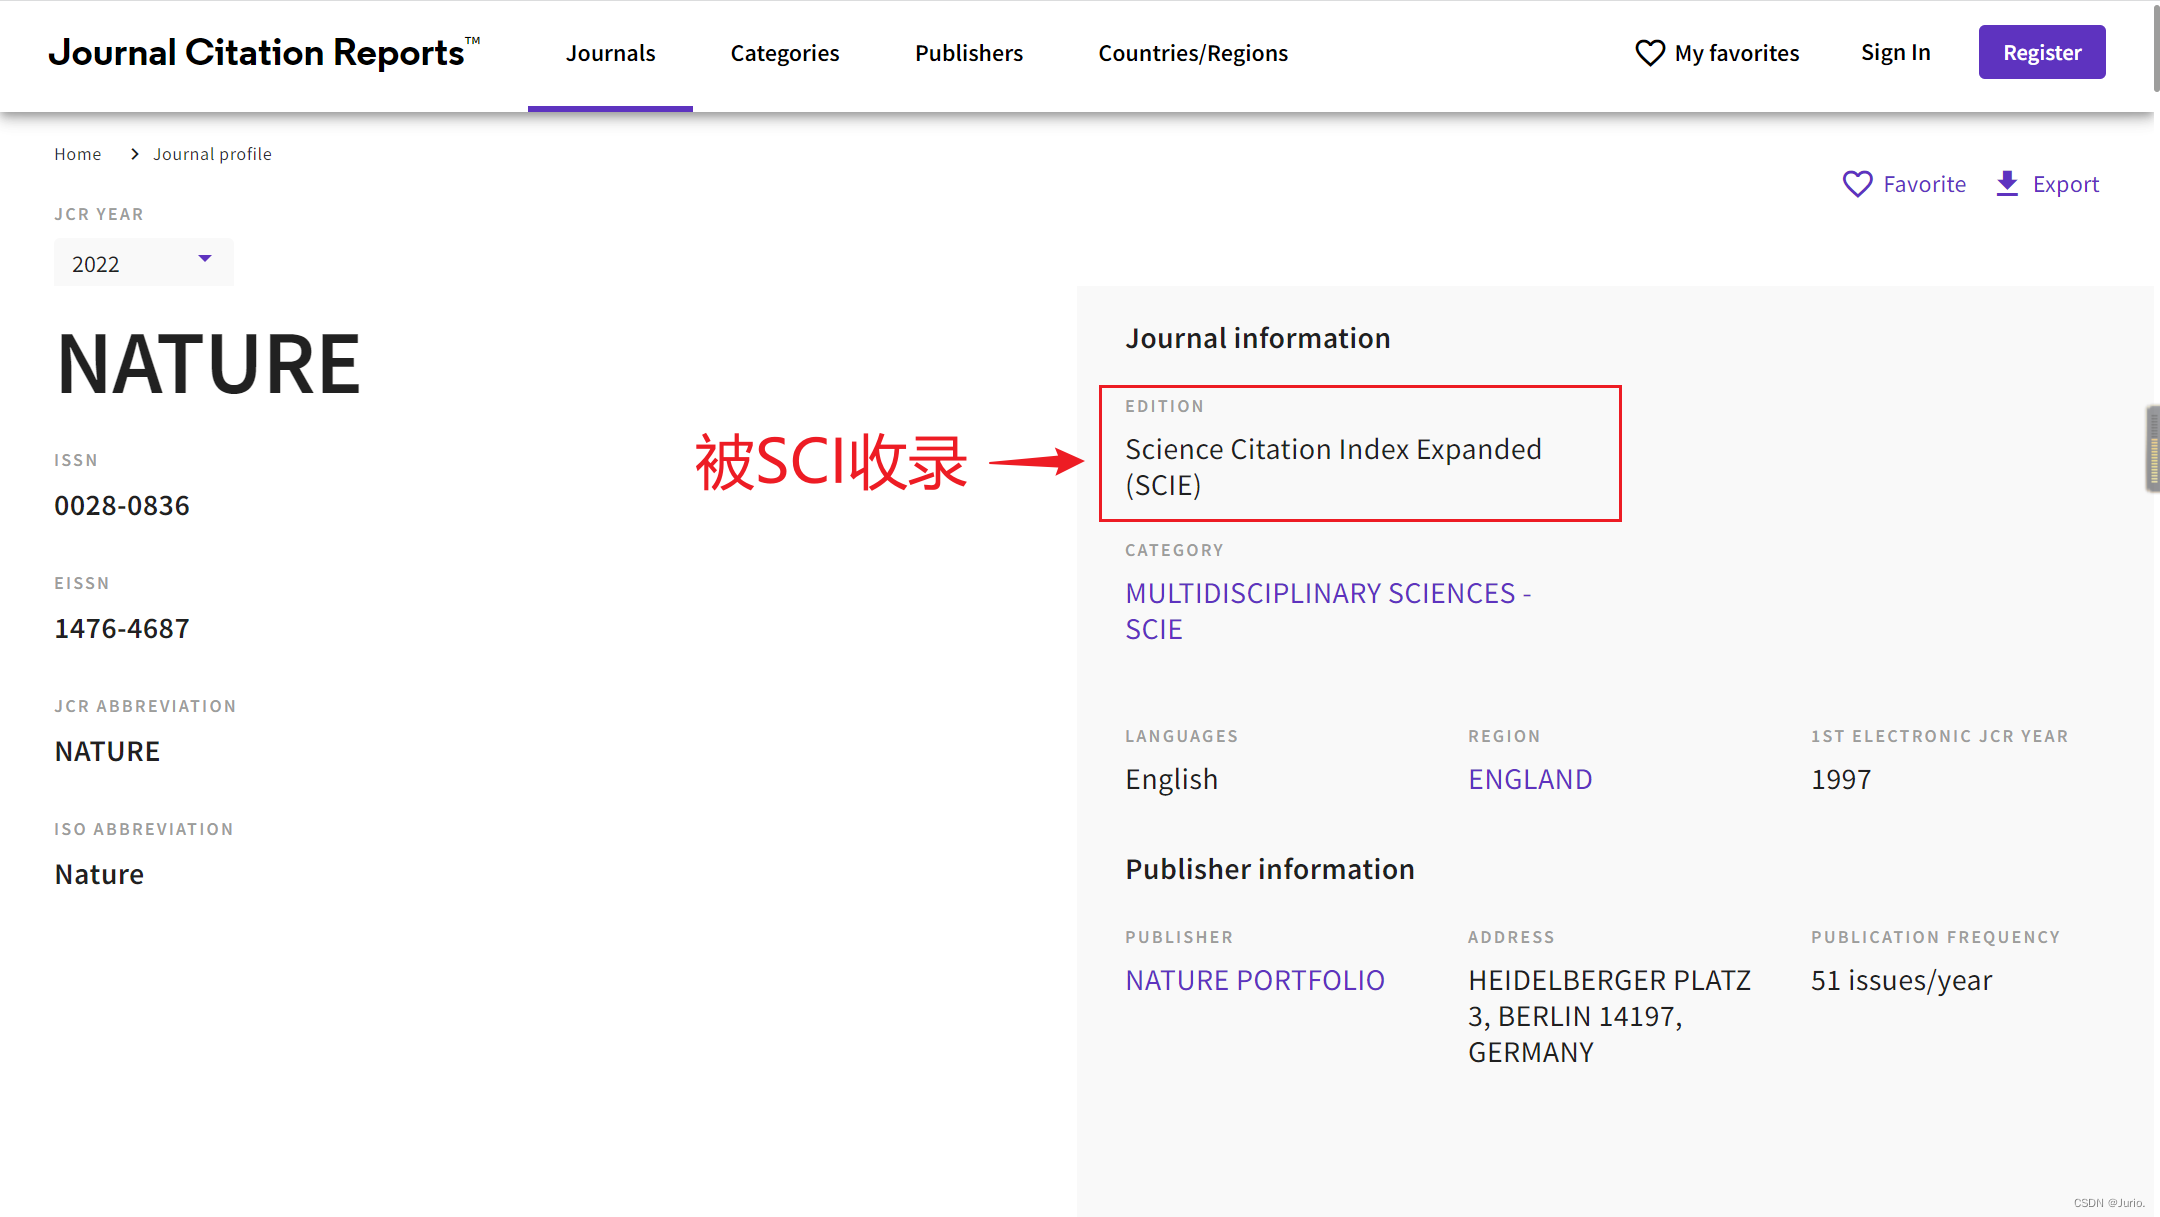Screen dimensions: 2160x1217
Task: Switch to the Journals tab
Action: point(610,53)
